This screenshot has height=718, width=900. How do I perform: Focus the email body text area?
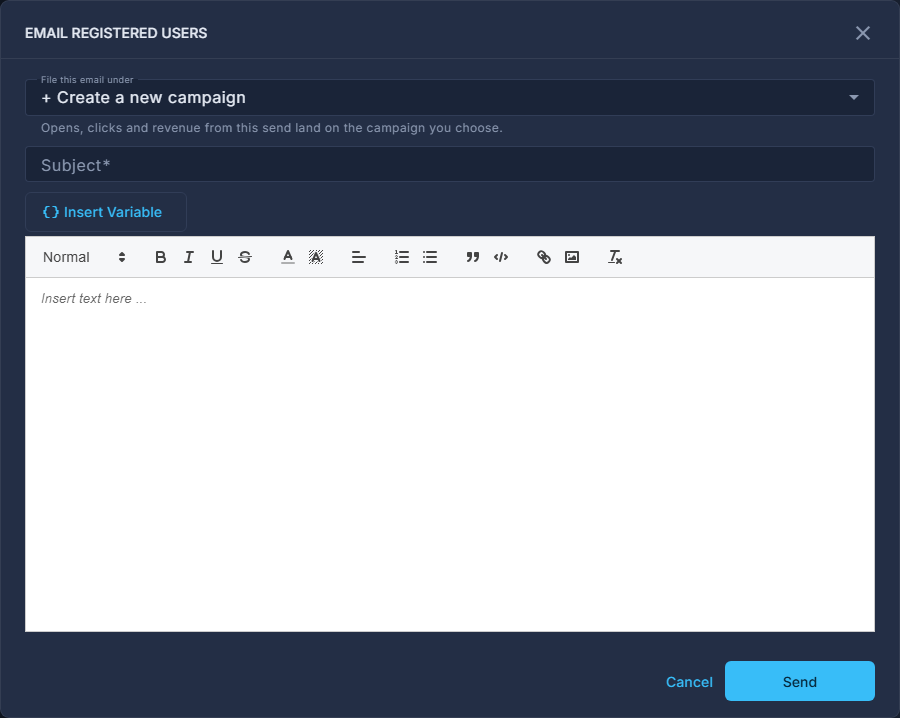450,455
